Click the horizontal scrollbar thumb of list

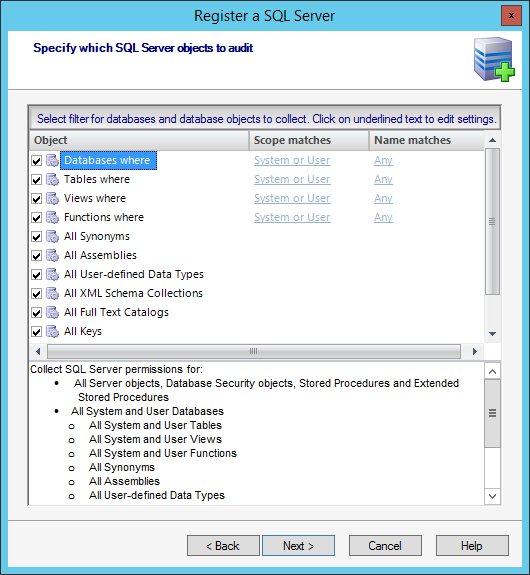point(254,351)
